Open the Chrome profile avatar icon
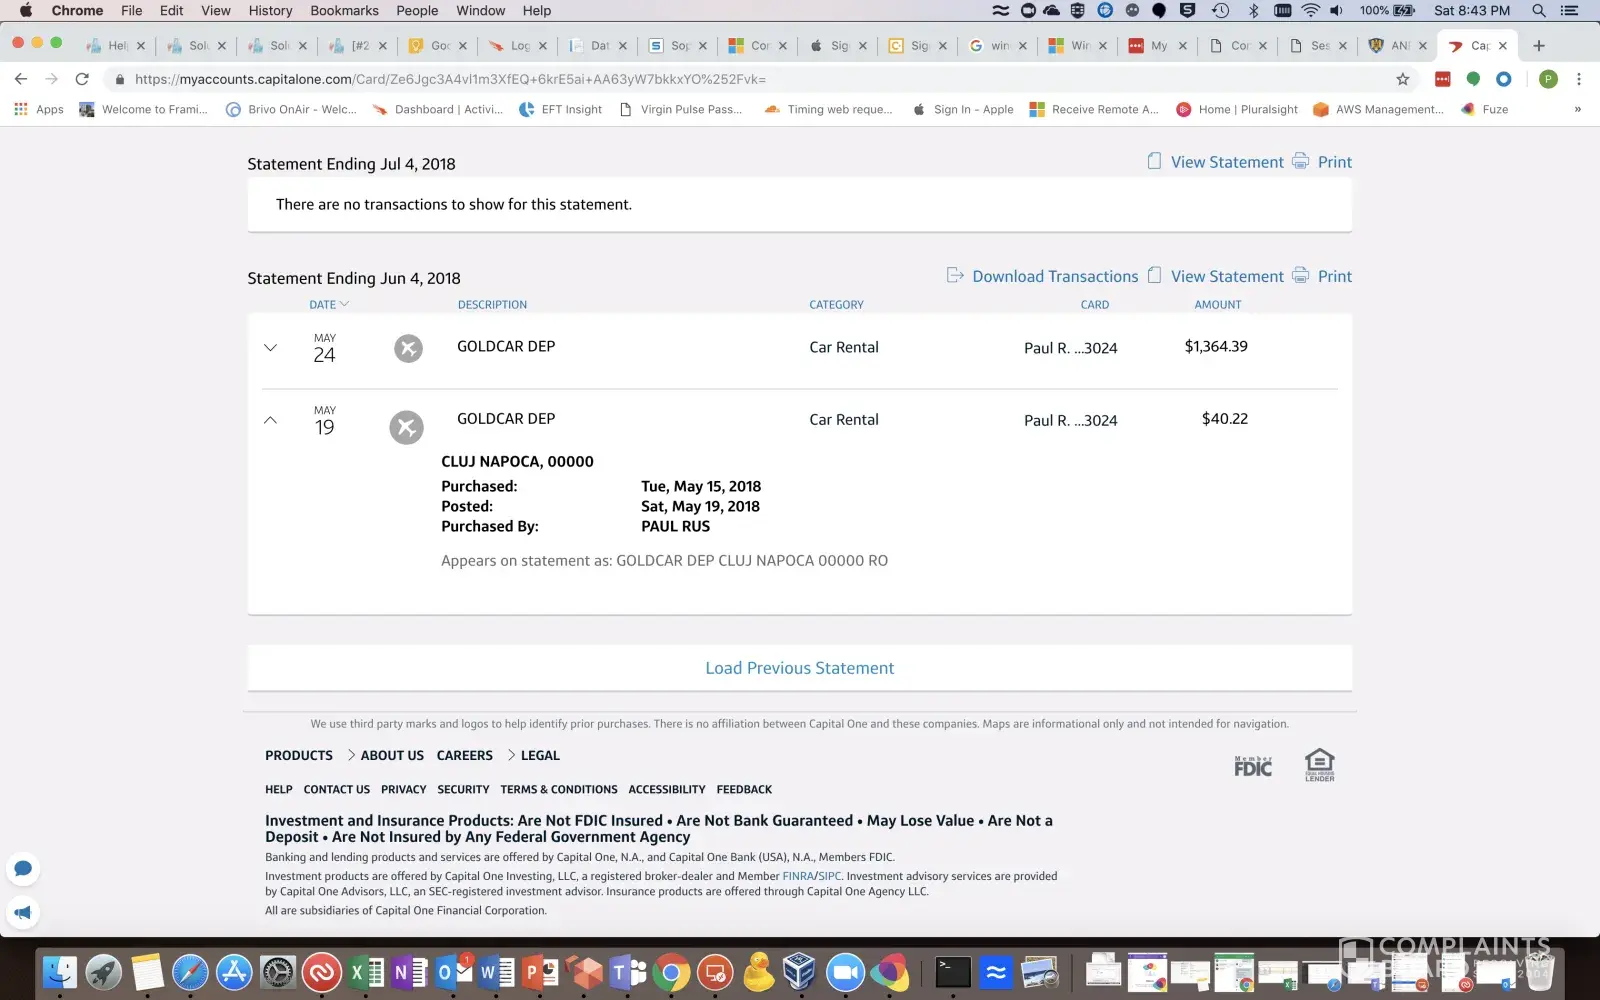Viewport: 1600px width, 1000px height. pos(1548,79)
